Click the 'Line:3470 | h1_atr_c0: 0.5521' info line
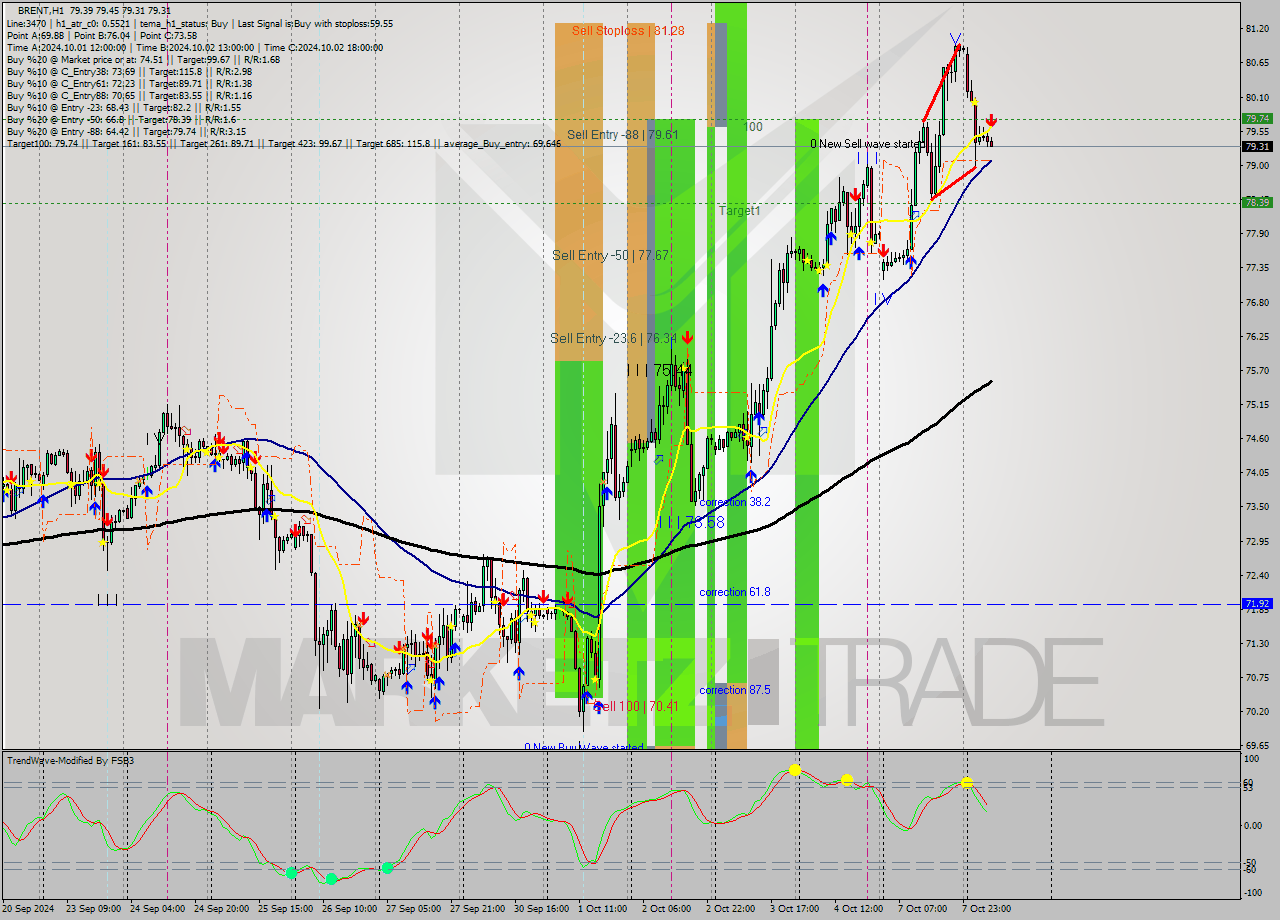The height and width of the screenshot is (920, 1280). pyautogui.click(x=199, y=23)
